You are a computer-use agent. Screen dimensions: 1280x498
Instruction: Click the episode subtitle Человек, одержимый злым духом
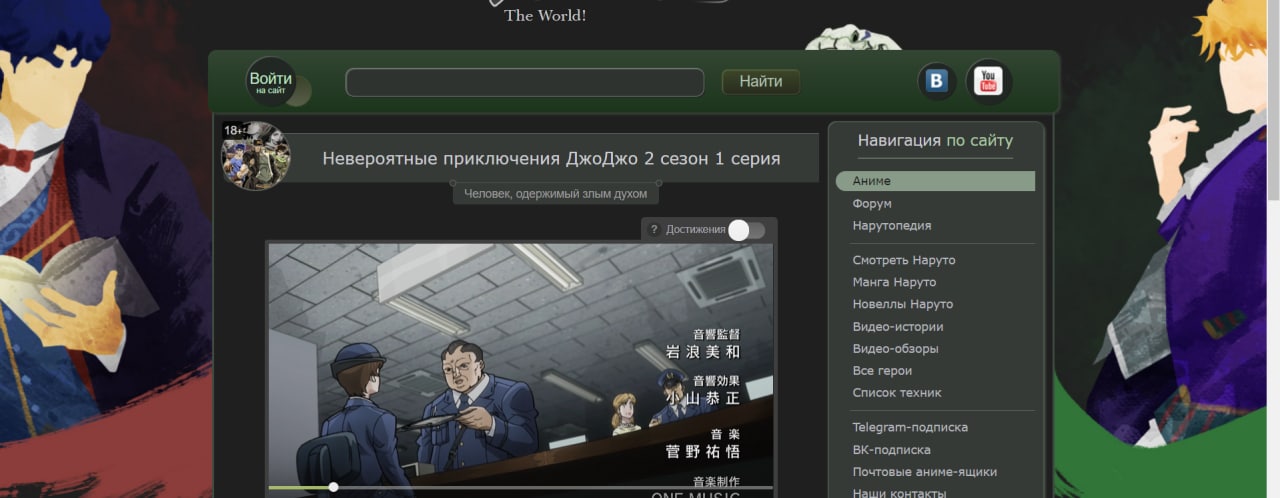click(556, 194)
